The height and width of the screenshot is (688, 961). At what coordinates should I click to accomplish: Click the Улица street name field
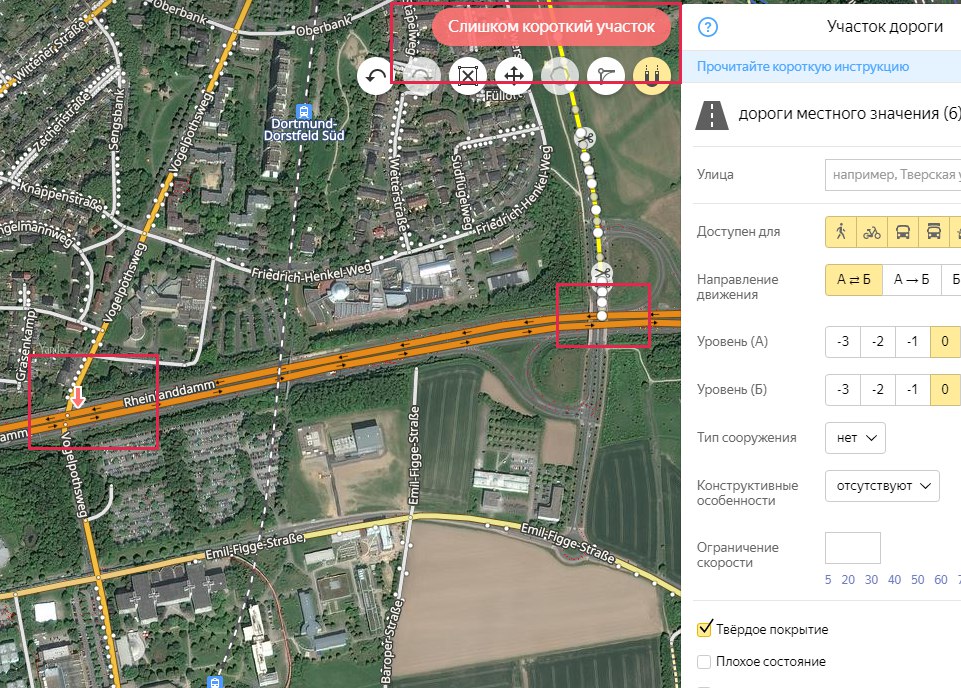893,175
